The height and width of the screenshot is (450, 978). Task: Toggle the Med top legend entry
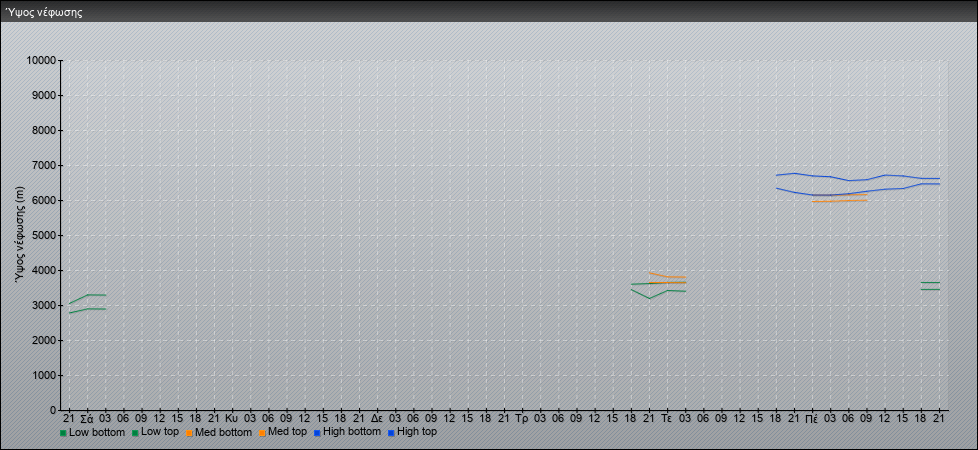[x=283, y=432]
